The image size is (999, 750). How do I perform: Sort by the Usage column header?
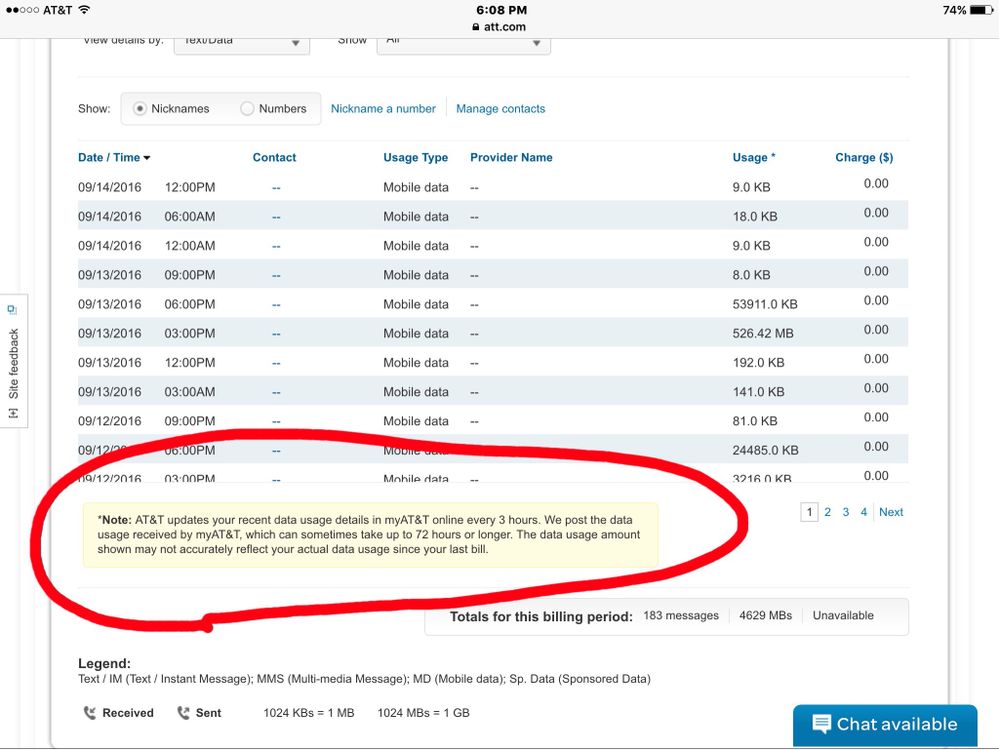coord(753,157)
